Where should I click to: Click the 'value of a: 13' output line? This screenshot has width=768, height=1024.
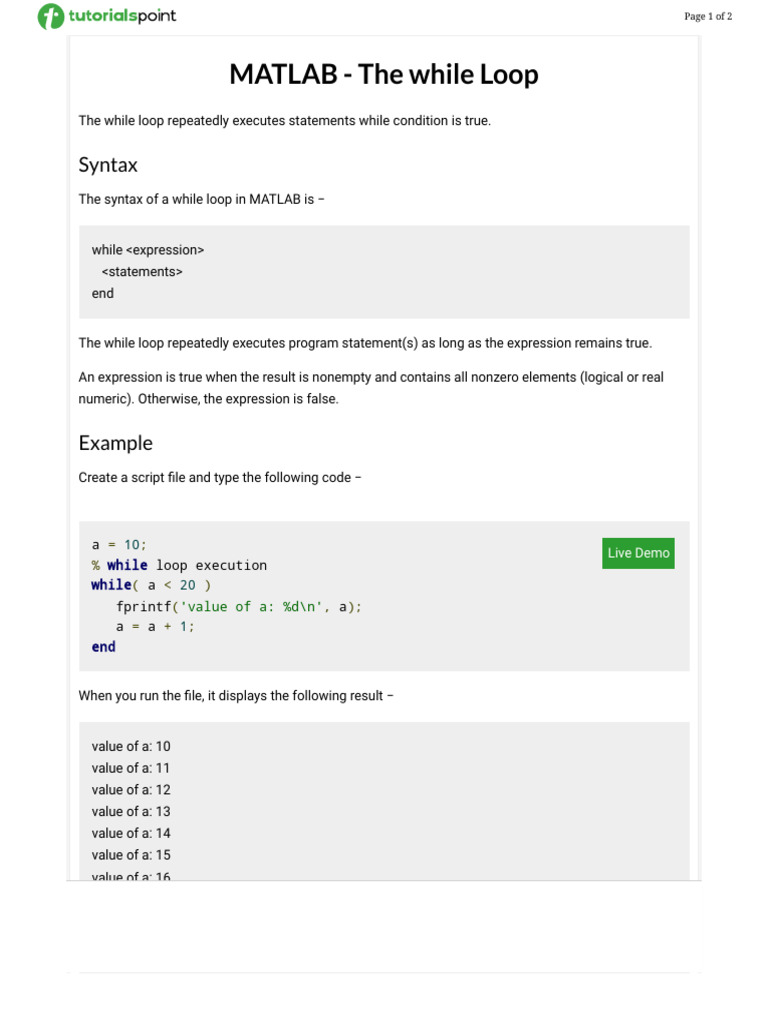(x=131, y=812)
